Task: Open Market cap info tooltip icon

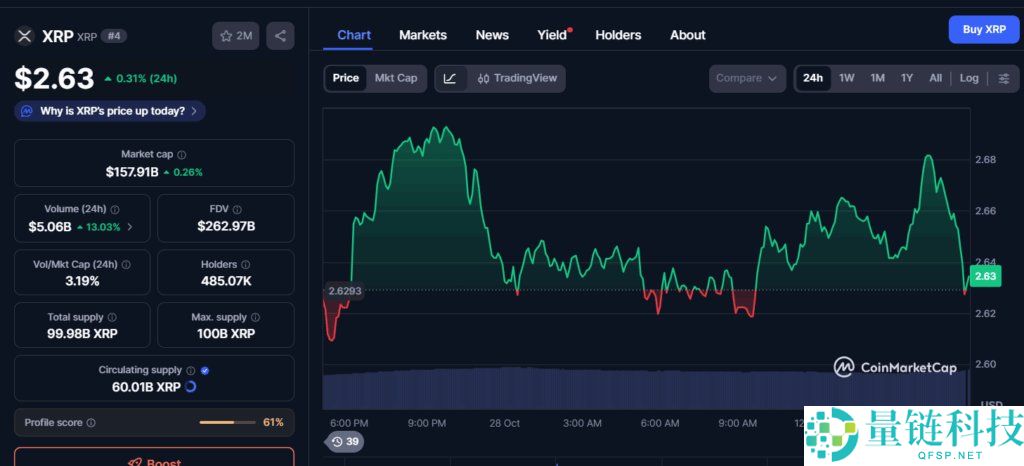Action: click(182, 155)
